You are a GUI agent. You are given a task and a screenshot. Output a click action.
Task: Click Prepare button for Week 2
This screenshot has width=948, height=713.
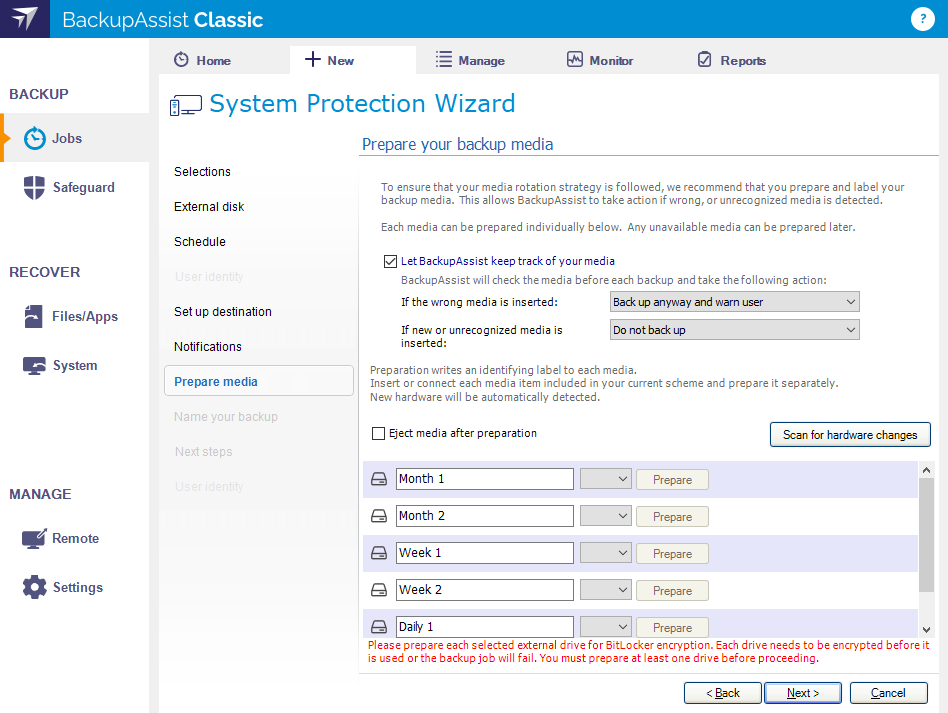672,590
